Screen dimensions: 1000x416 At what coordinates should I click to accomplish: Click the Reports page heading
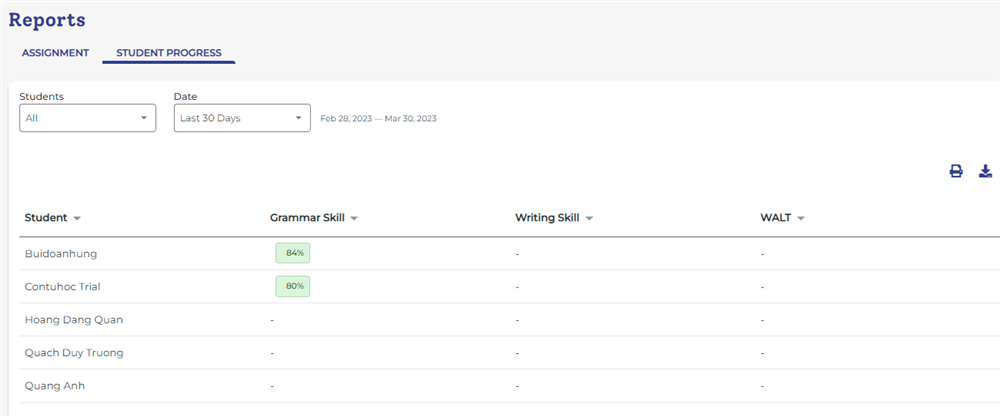tap(47, 20)
